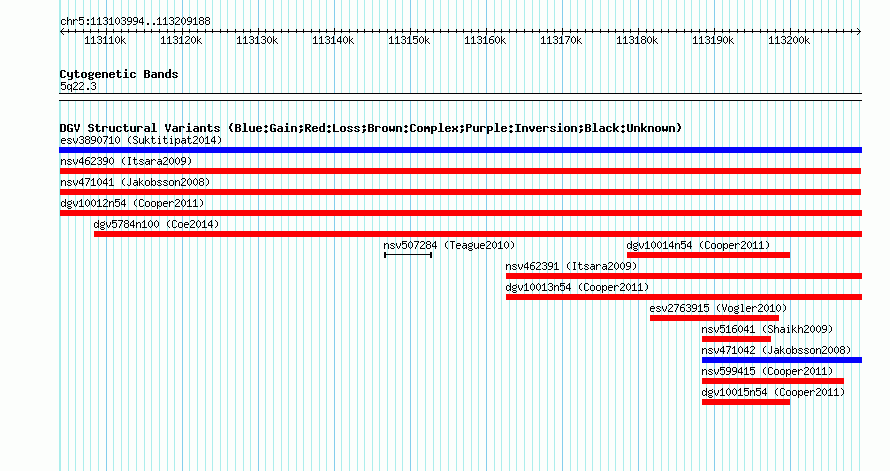Select the esv3890710 (Suktitipat2014) label
Image resolution: width=890 pixels, height=471 pixels.
pyautogui.click(x=141, y=140)
